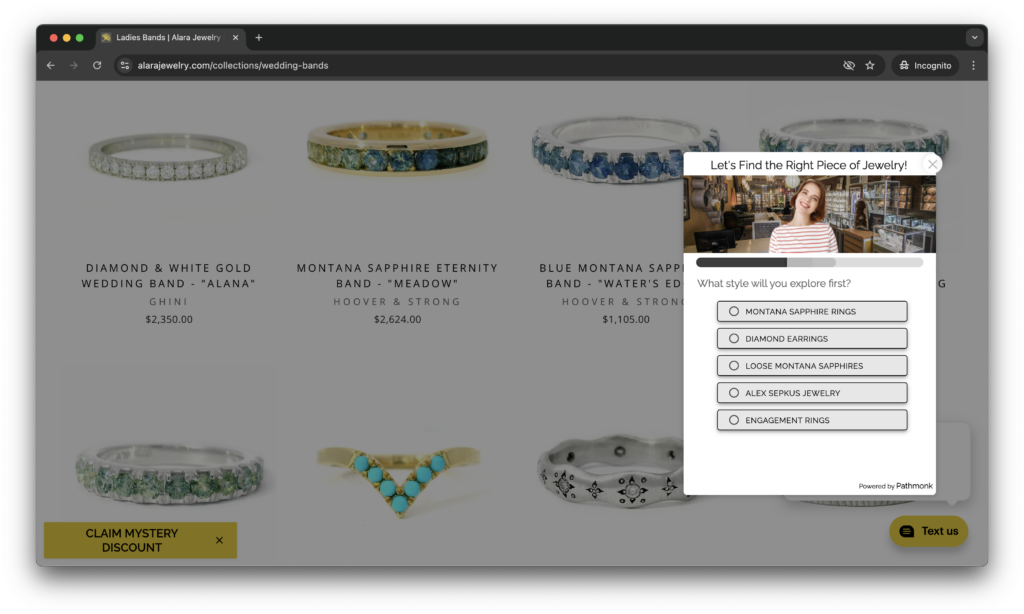Reload the wedding-bands page
Viewport: 1024px width, 614px height.
(97, 65)
